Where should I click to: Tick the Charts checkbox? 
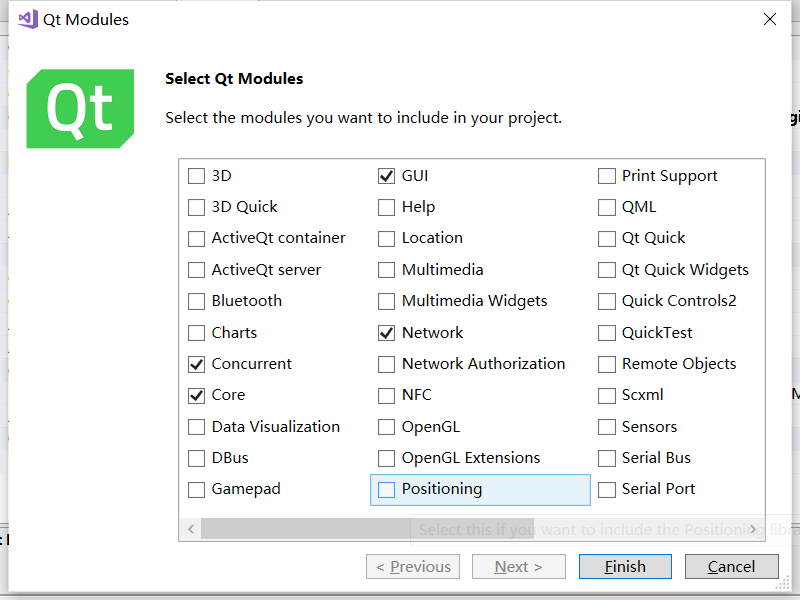point(196,333)
